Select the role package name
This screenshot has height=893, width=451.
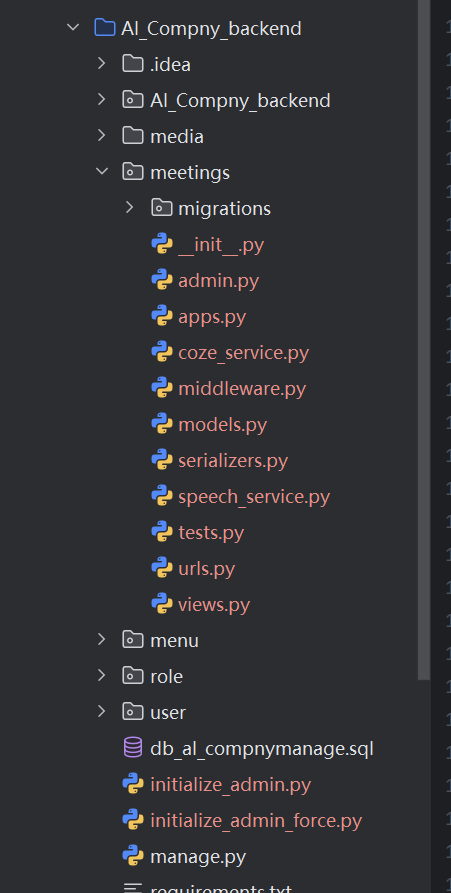point(166,677)
